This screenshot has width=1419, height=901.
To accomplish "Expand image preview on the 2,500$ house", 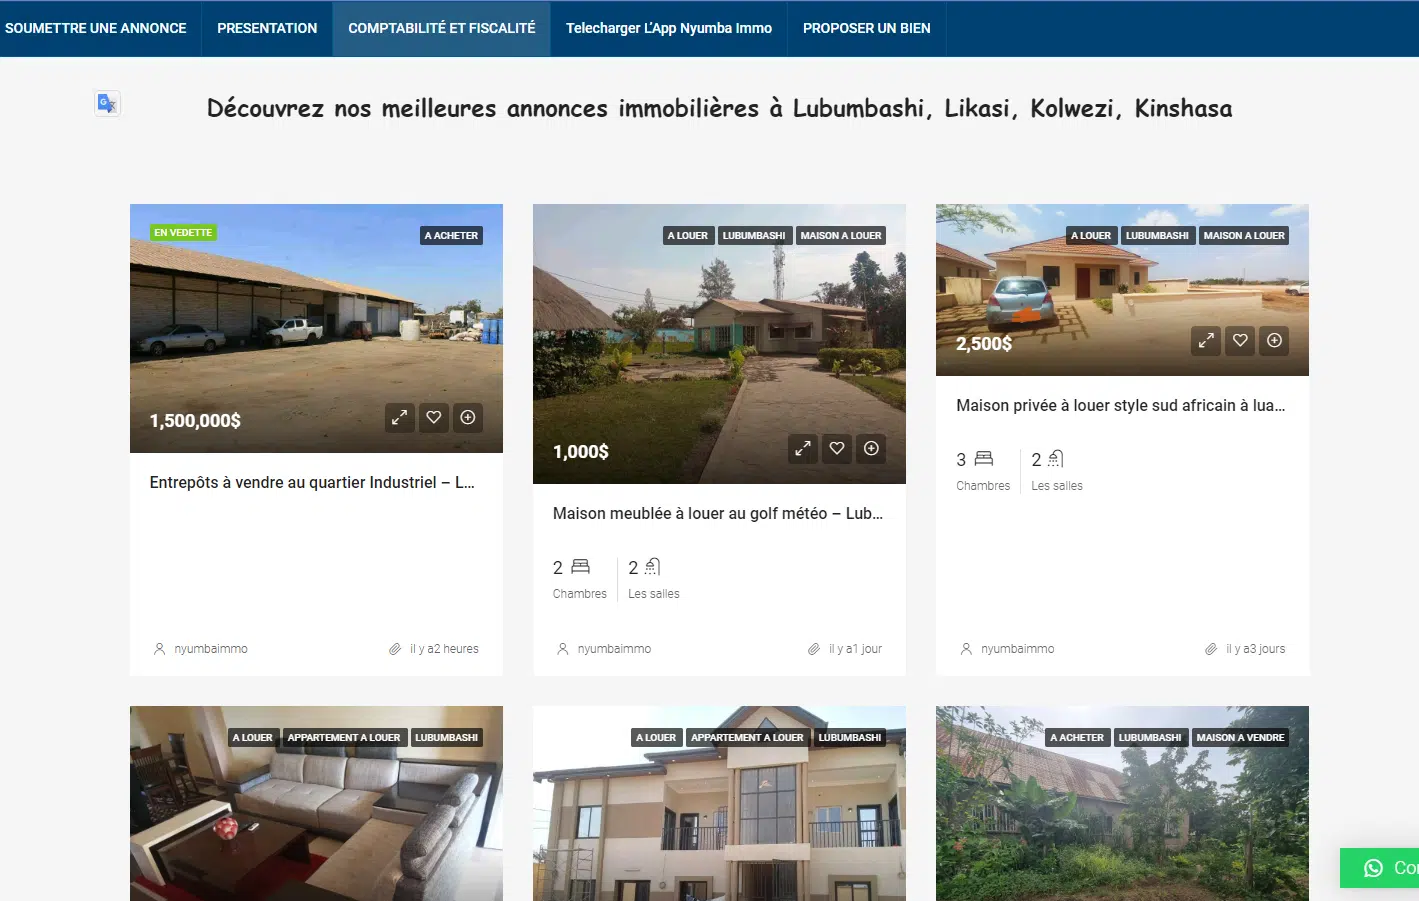I will (1206, 341).
